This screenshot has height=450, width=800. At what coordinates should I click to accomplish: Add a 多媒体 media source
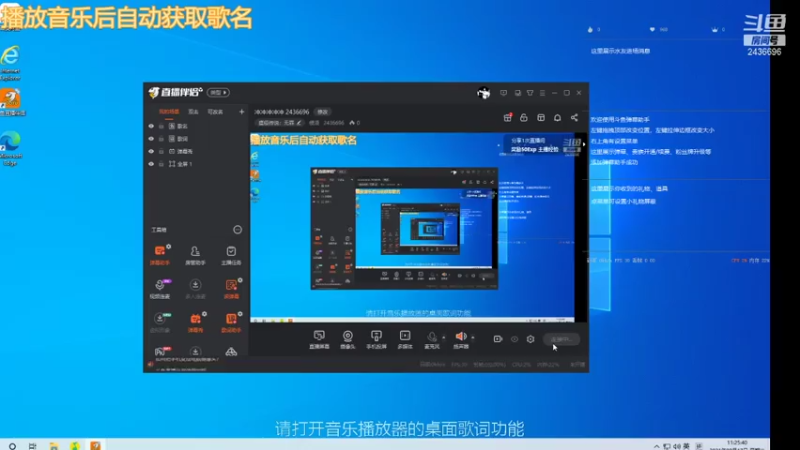click(405, 339)
